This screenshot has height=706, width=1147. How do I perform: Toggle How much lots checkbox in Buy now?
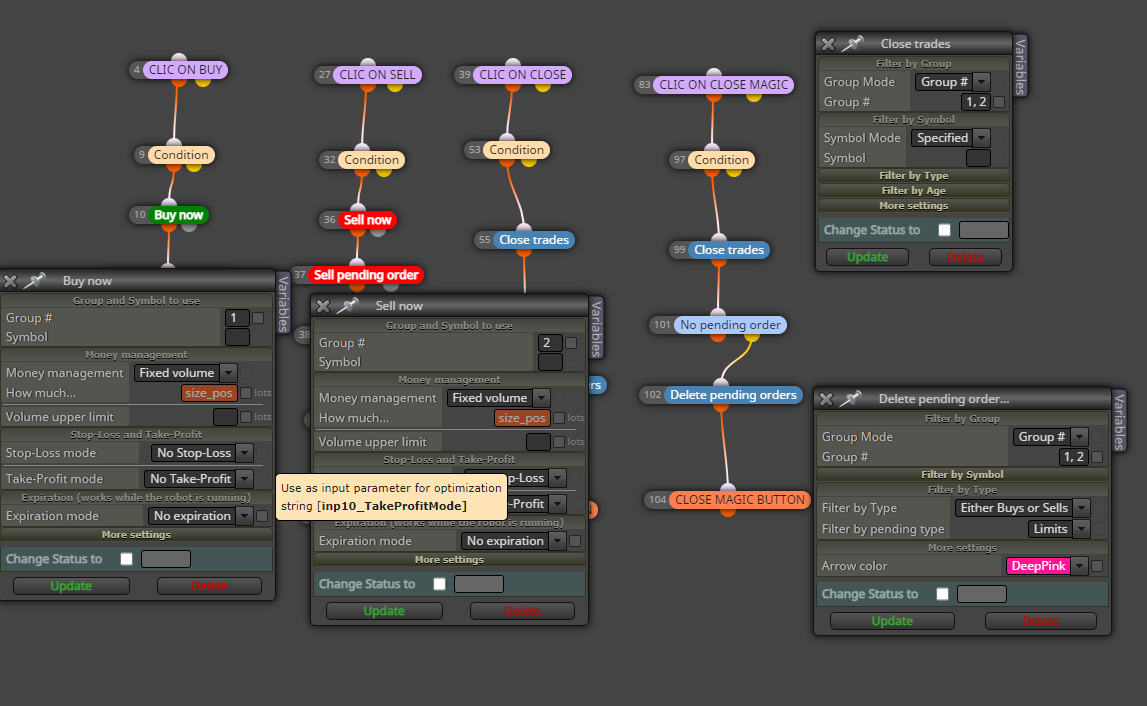tap(247, 393)
